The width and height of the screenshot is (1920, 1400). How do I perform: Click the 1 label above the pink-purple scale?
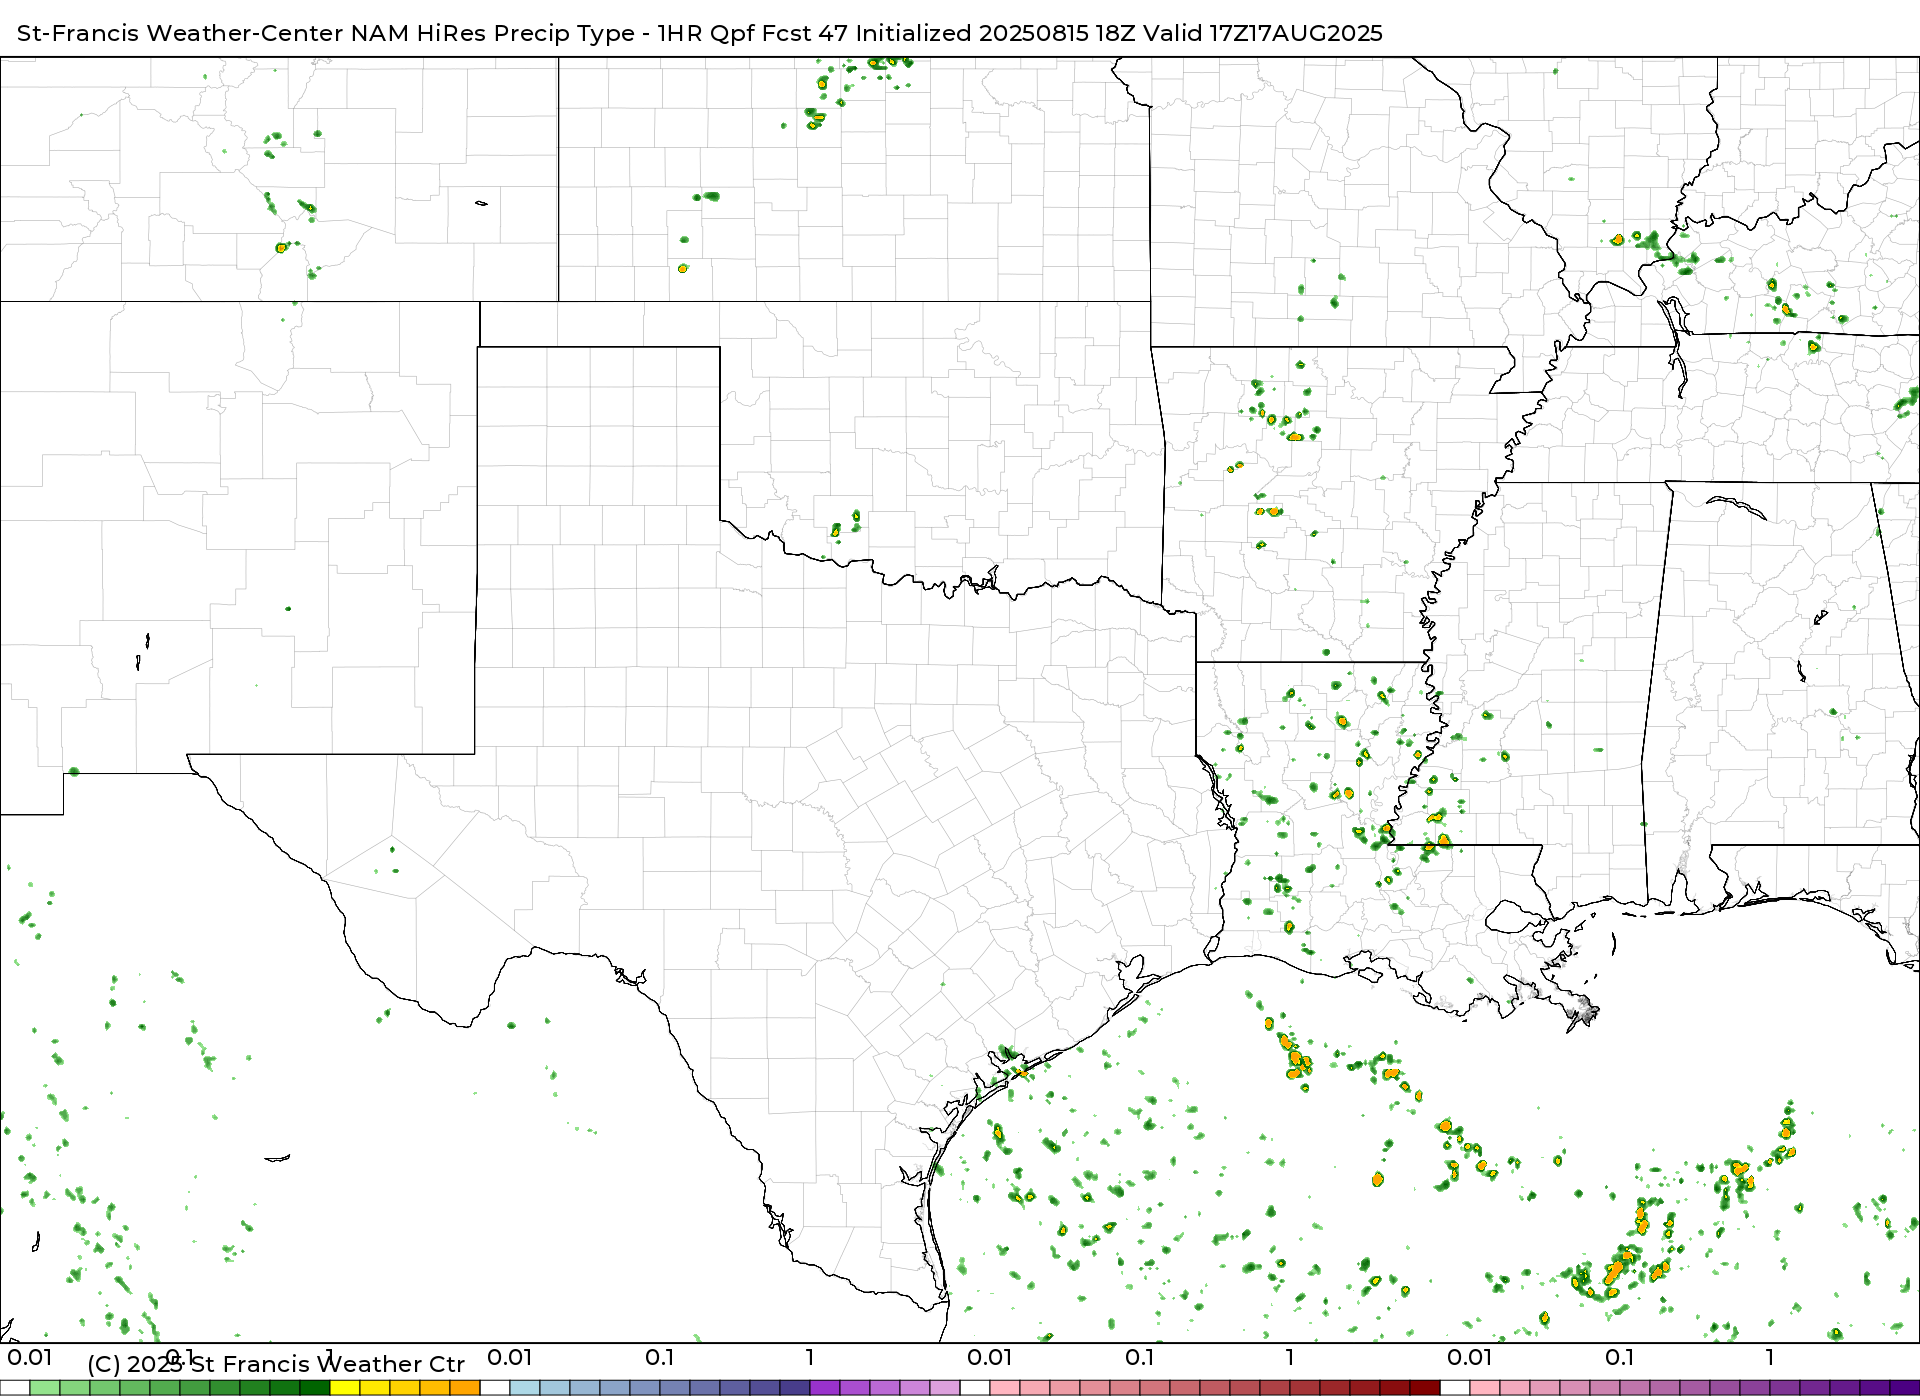pyautogui.click(x=1770, y=1357)
